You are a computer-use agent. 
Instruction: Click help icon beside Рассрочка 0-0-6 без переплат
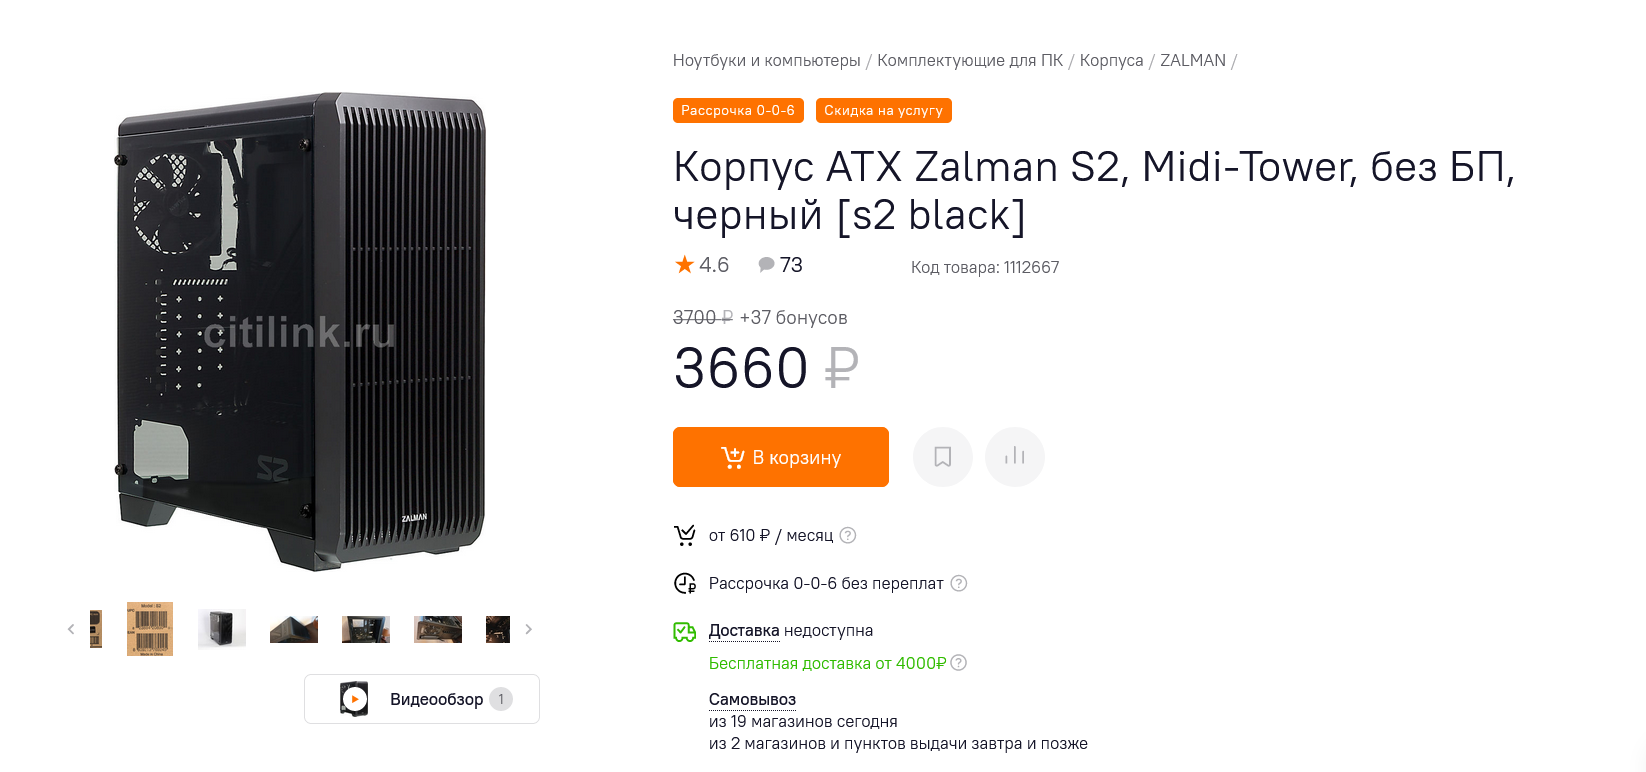click(958, 583)
